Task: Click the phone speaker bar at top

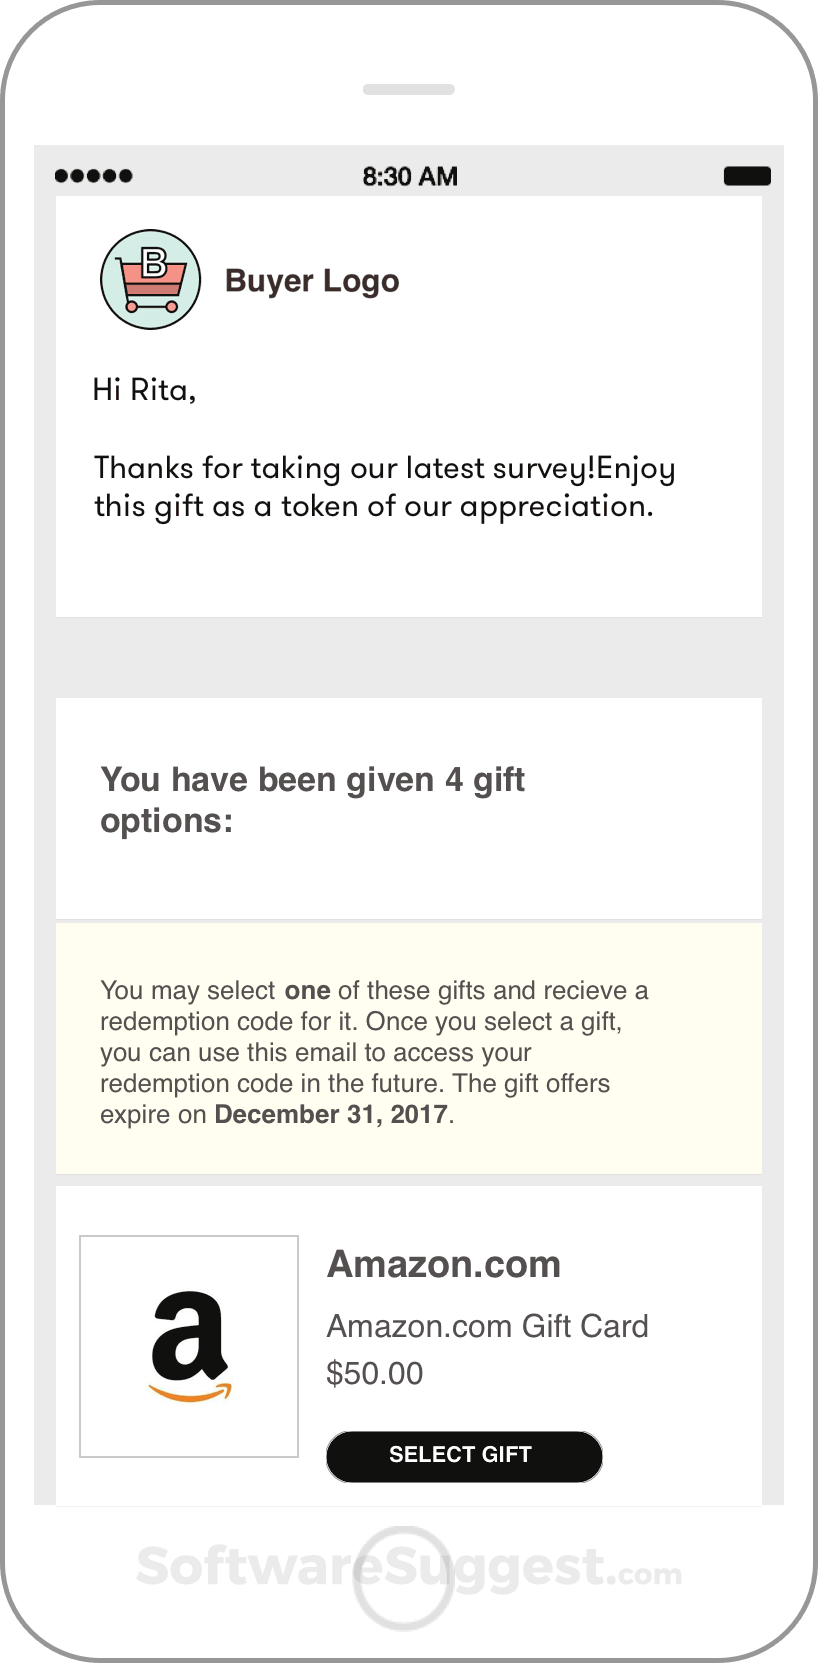Action: [409, 89]
